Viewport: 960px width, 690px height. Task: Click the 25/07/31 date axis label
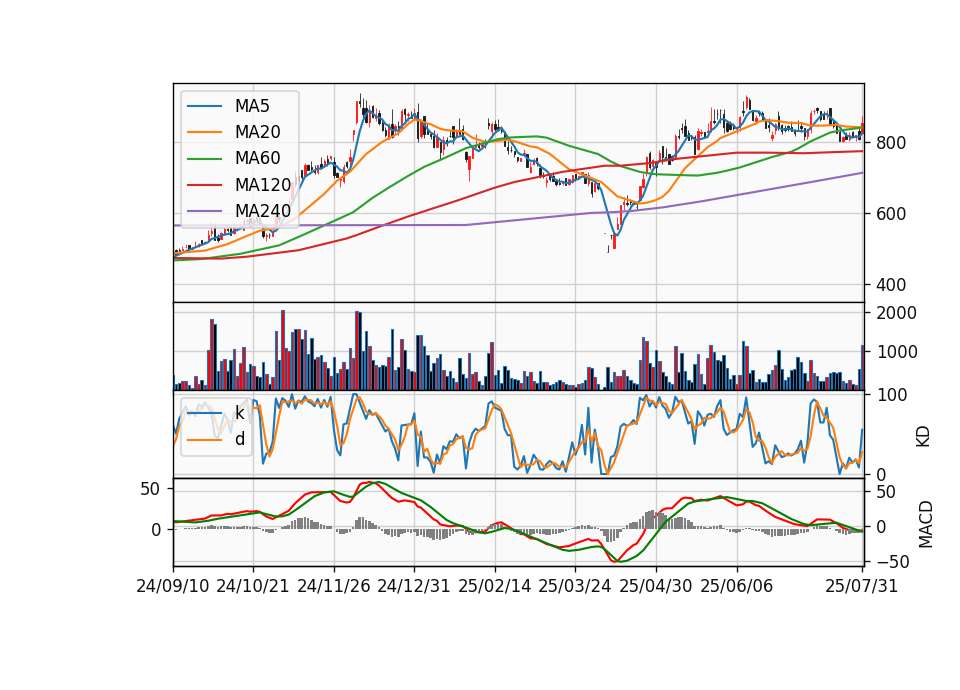coord(861,586)
